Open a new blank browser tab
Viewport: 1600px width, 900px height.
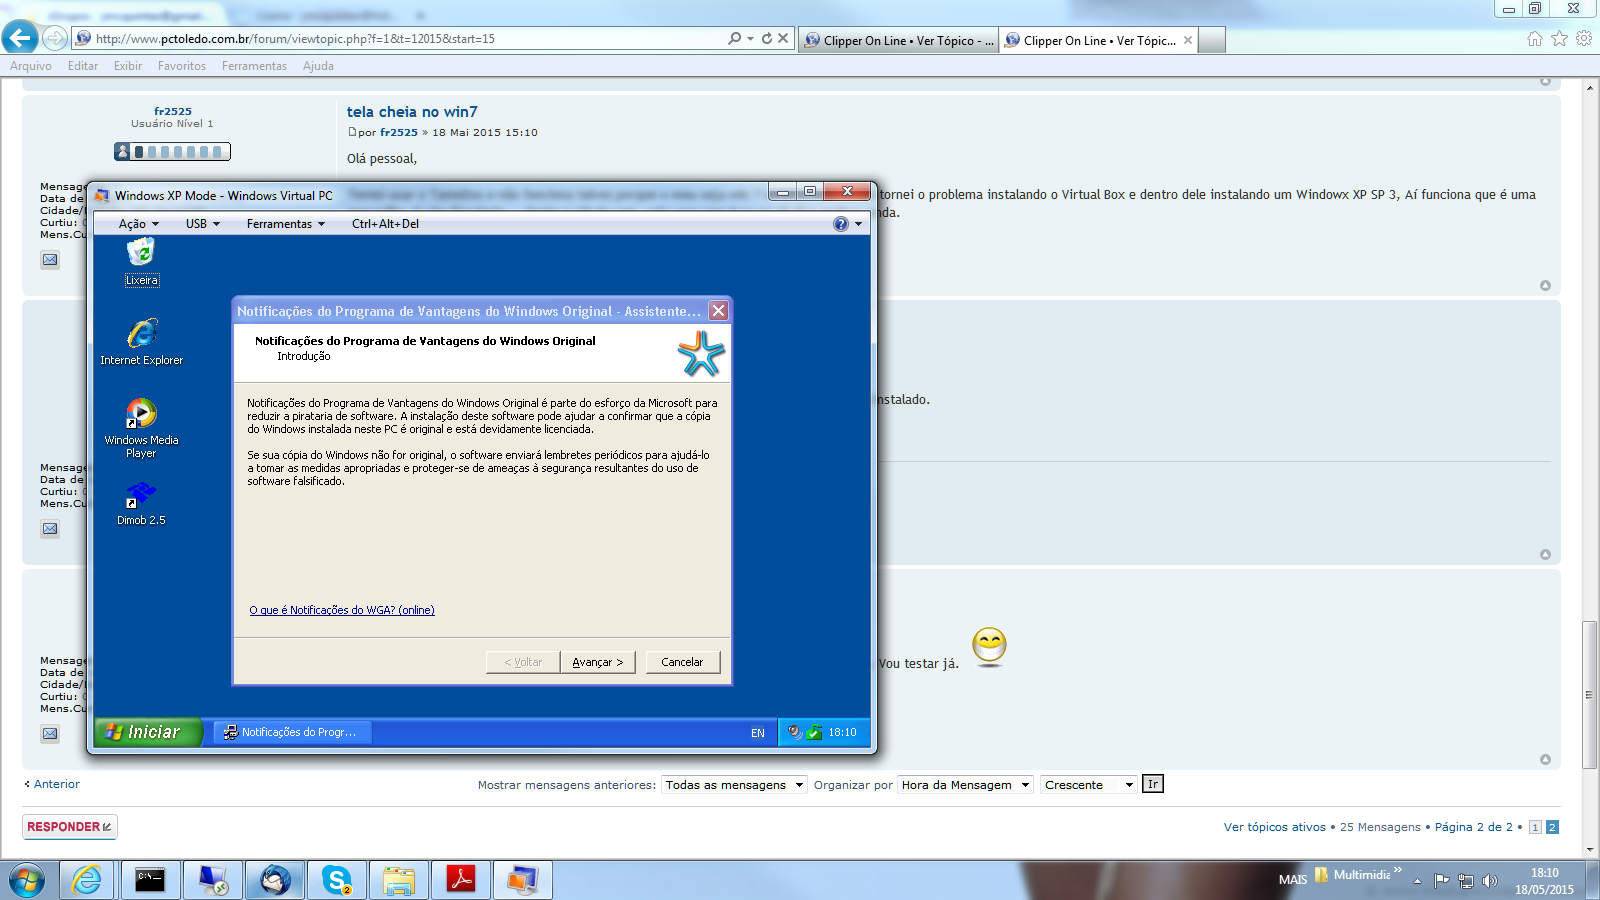(1212, 40)
